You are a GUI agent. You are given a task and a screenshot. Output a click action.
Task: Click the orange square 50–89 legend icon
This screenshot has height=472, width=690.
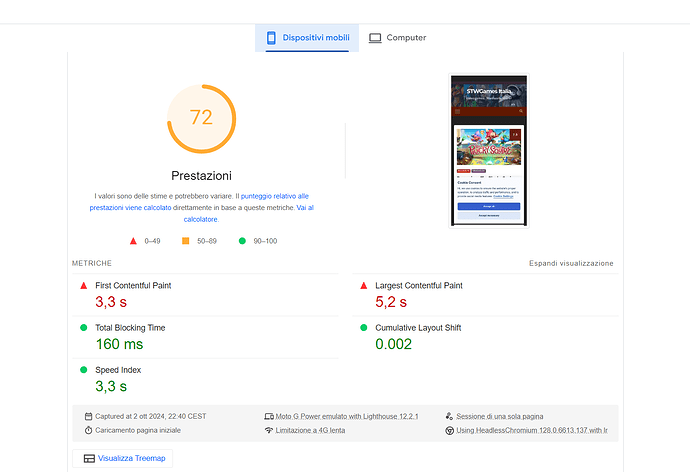pos(186,241)
